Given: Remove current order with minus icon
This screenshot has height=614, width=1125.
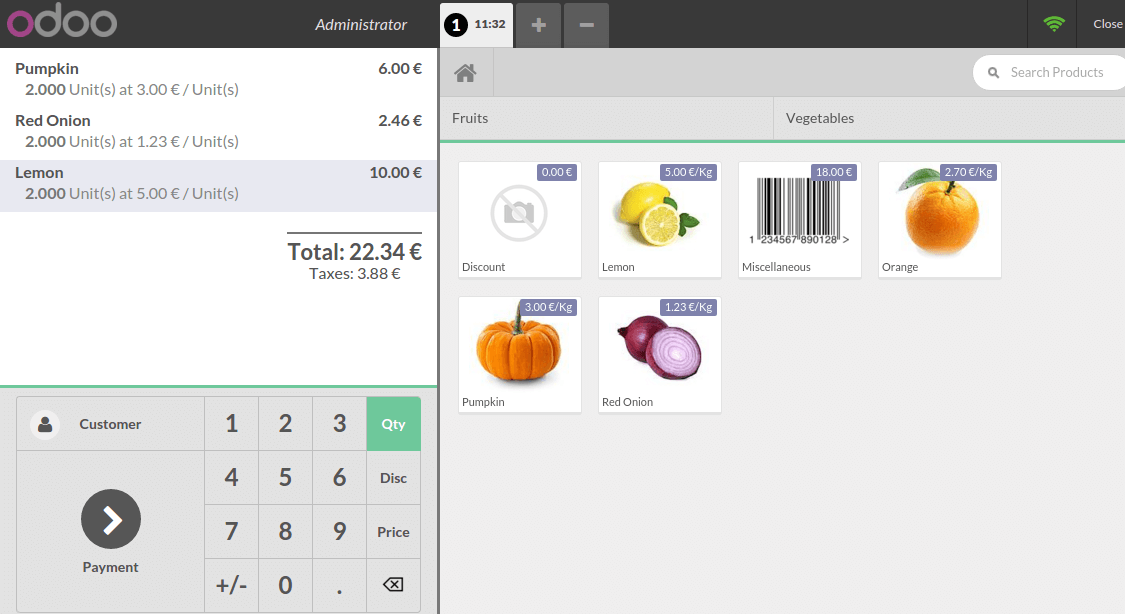Looking at the screenshot, I should click(586, 25).
